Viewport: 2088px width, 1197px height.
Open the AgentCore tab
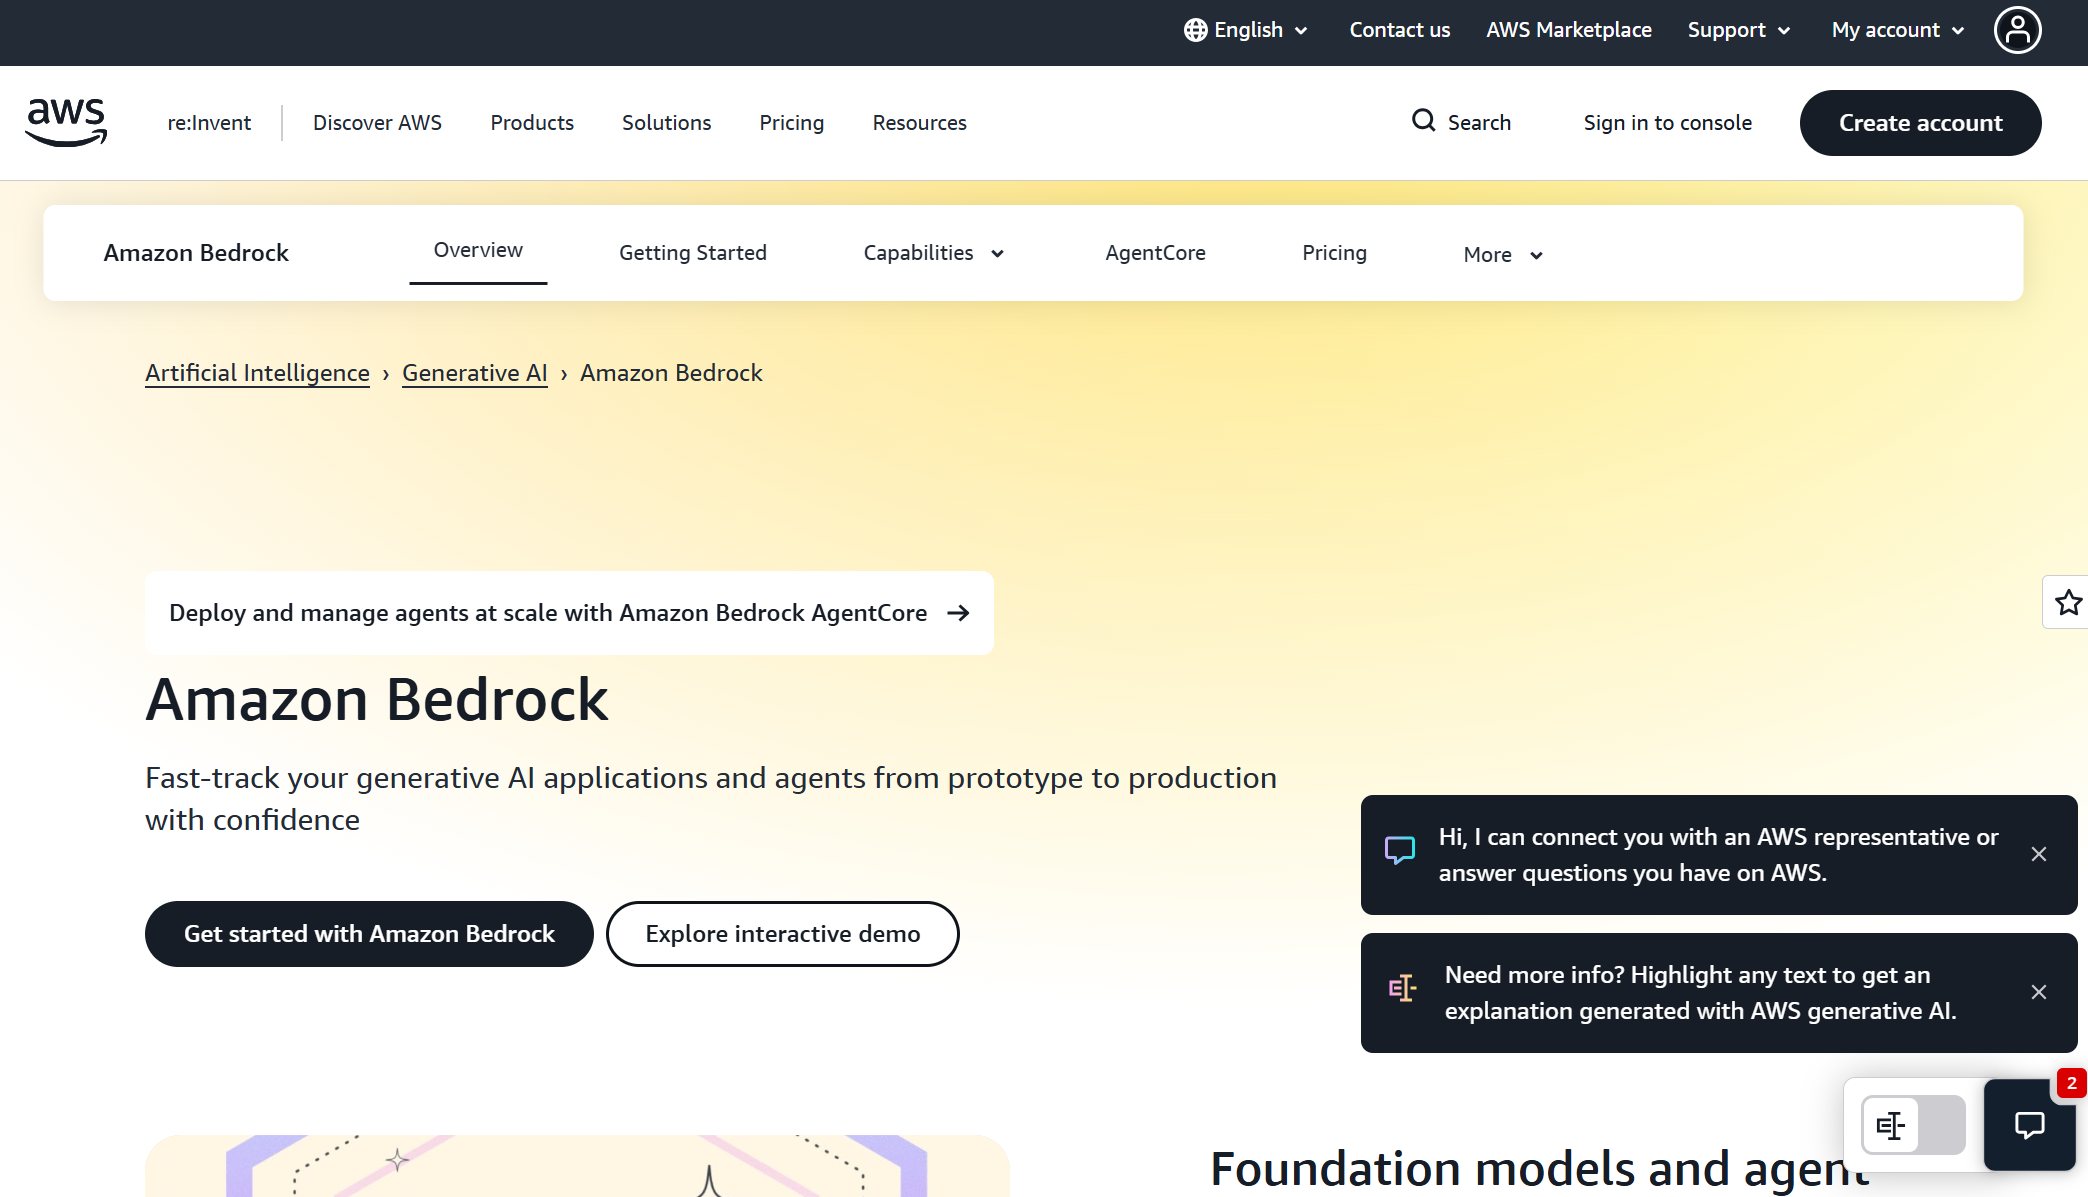coord(1154,252)
